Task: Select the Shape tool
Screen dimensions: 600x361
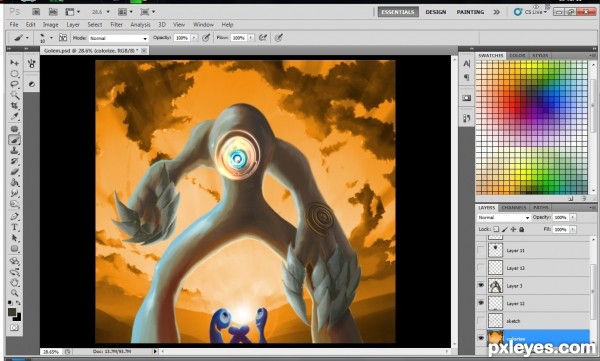Action: (x=15, y=248)
